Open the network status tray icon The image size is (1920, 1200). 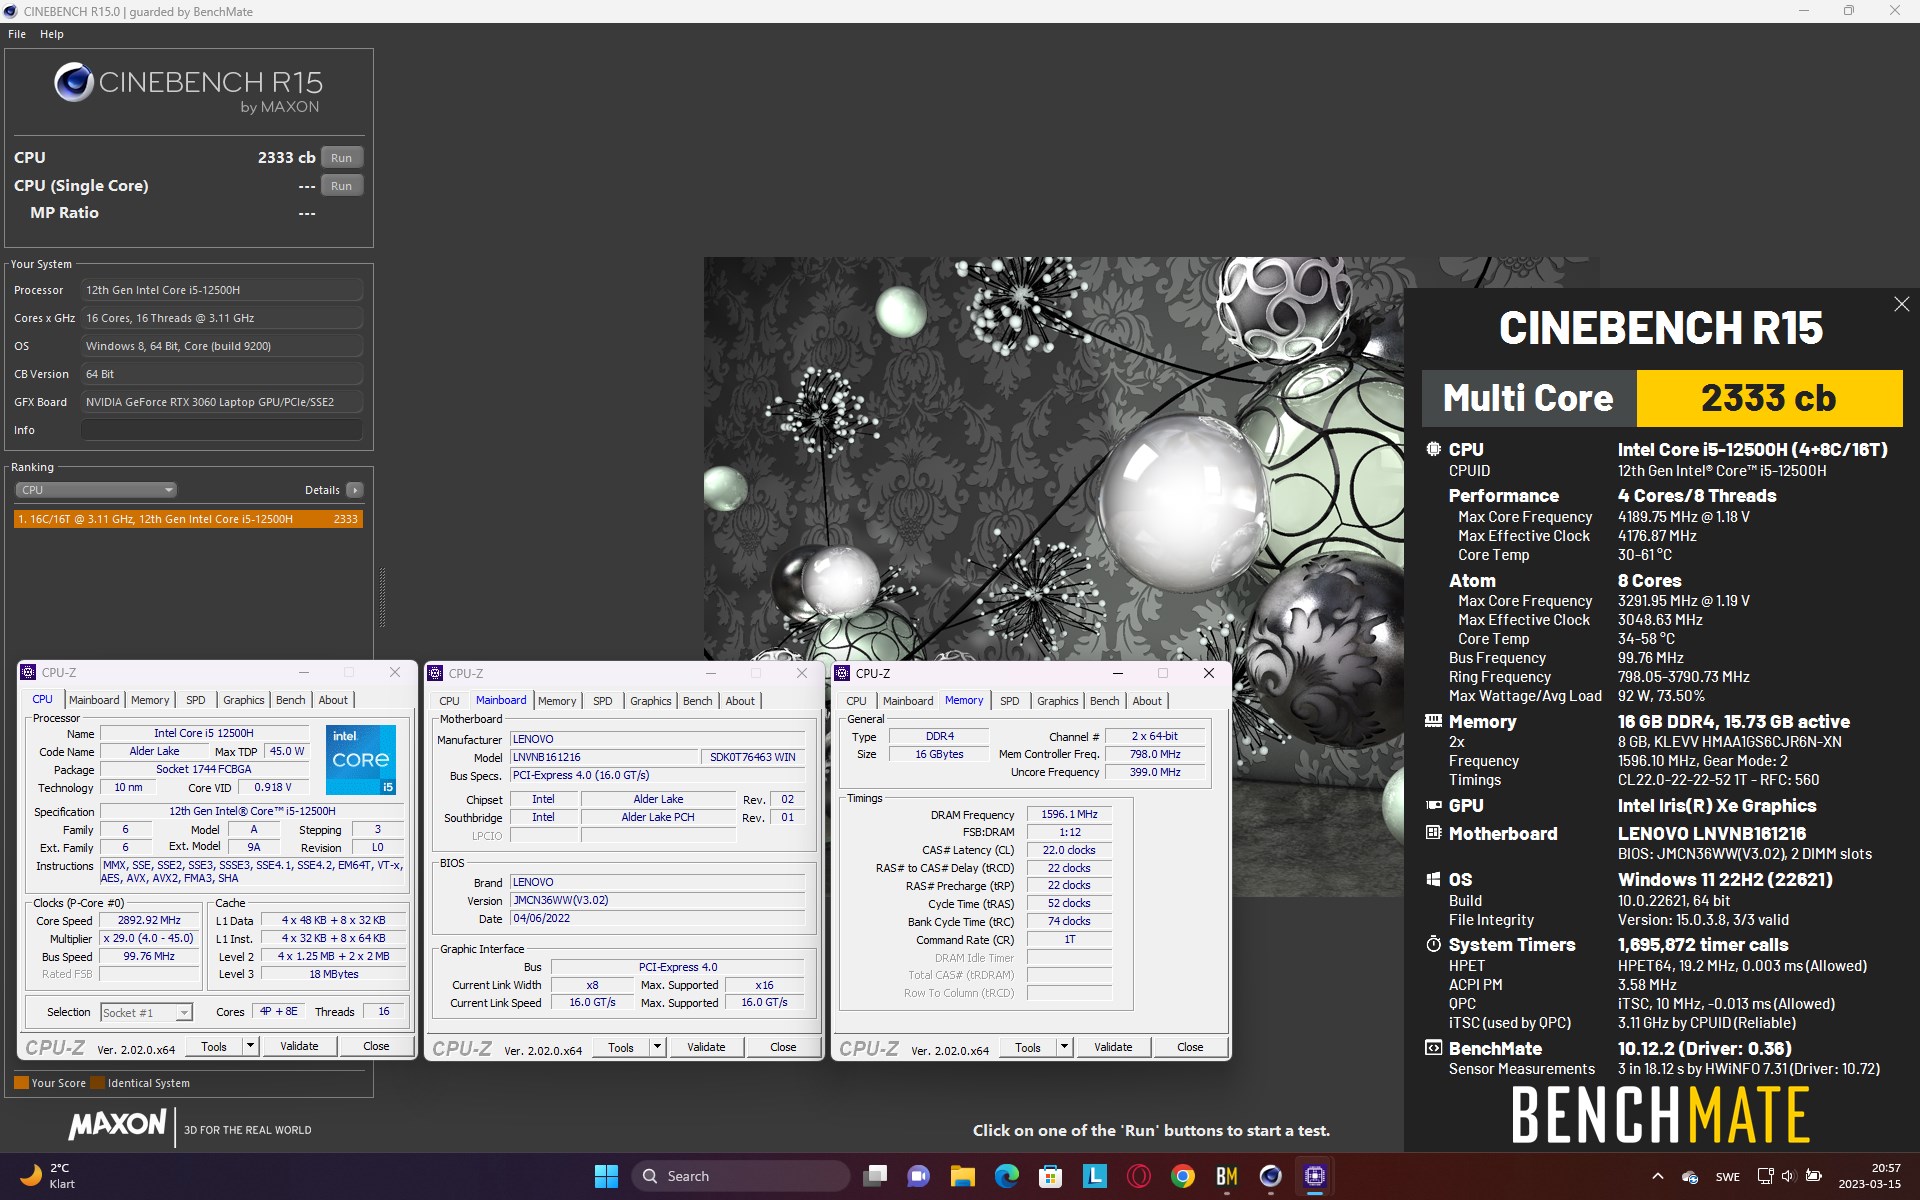pos(1766,1176)
